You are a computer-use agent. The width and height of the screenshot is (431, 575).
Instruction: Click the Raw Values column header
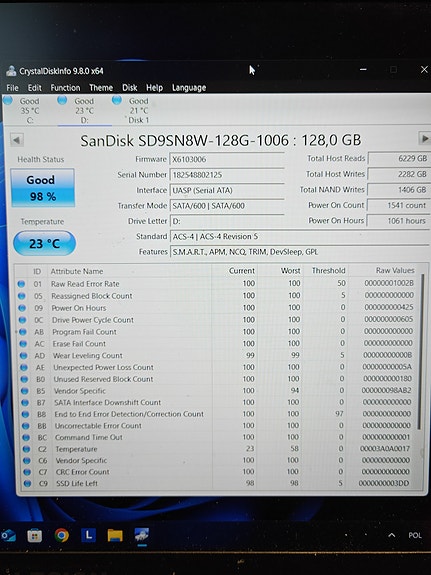coord(395,270)
